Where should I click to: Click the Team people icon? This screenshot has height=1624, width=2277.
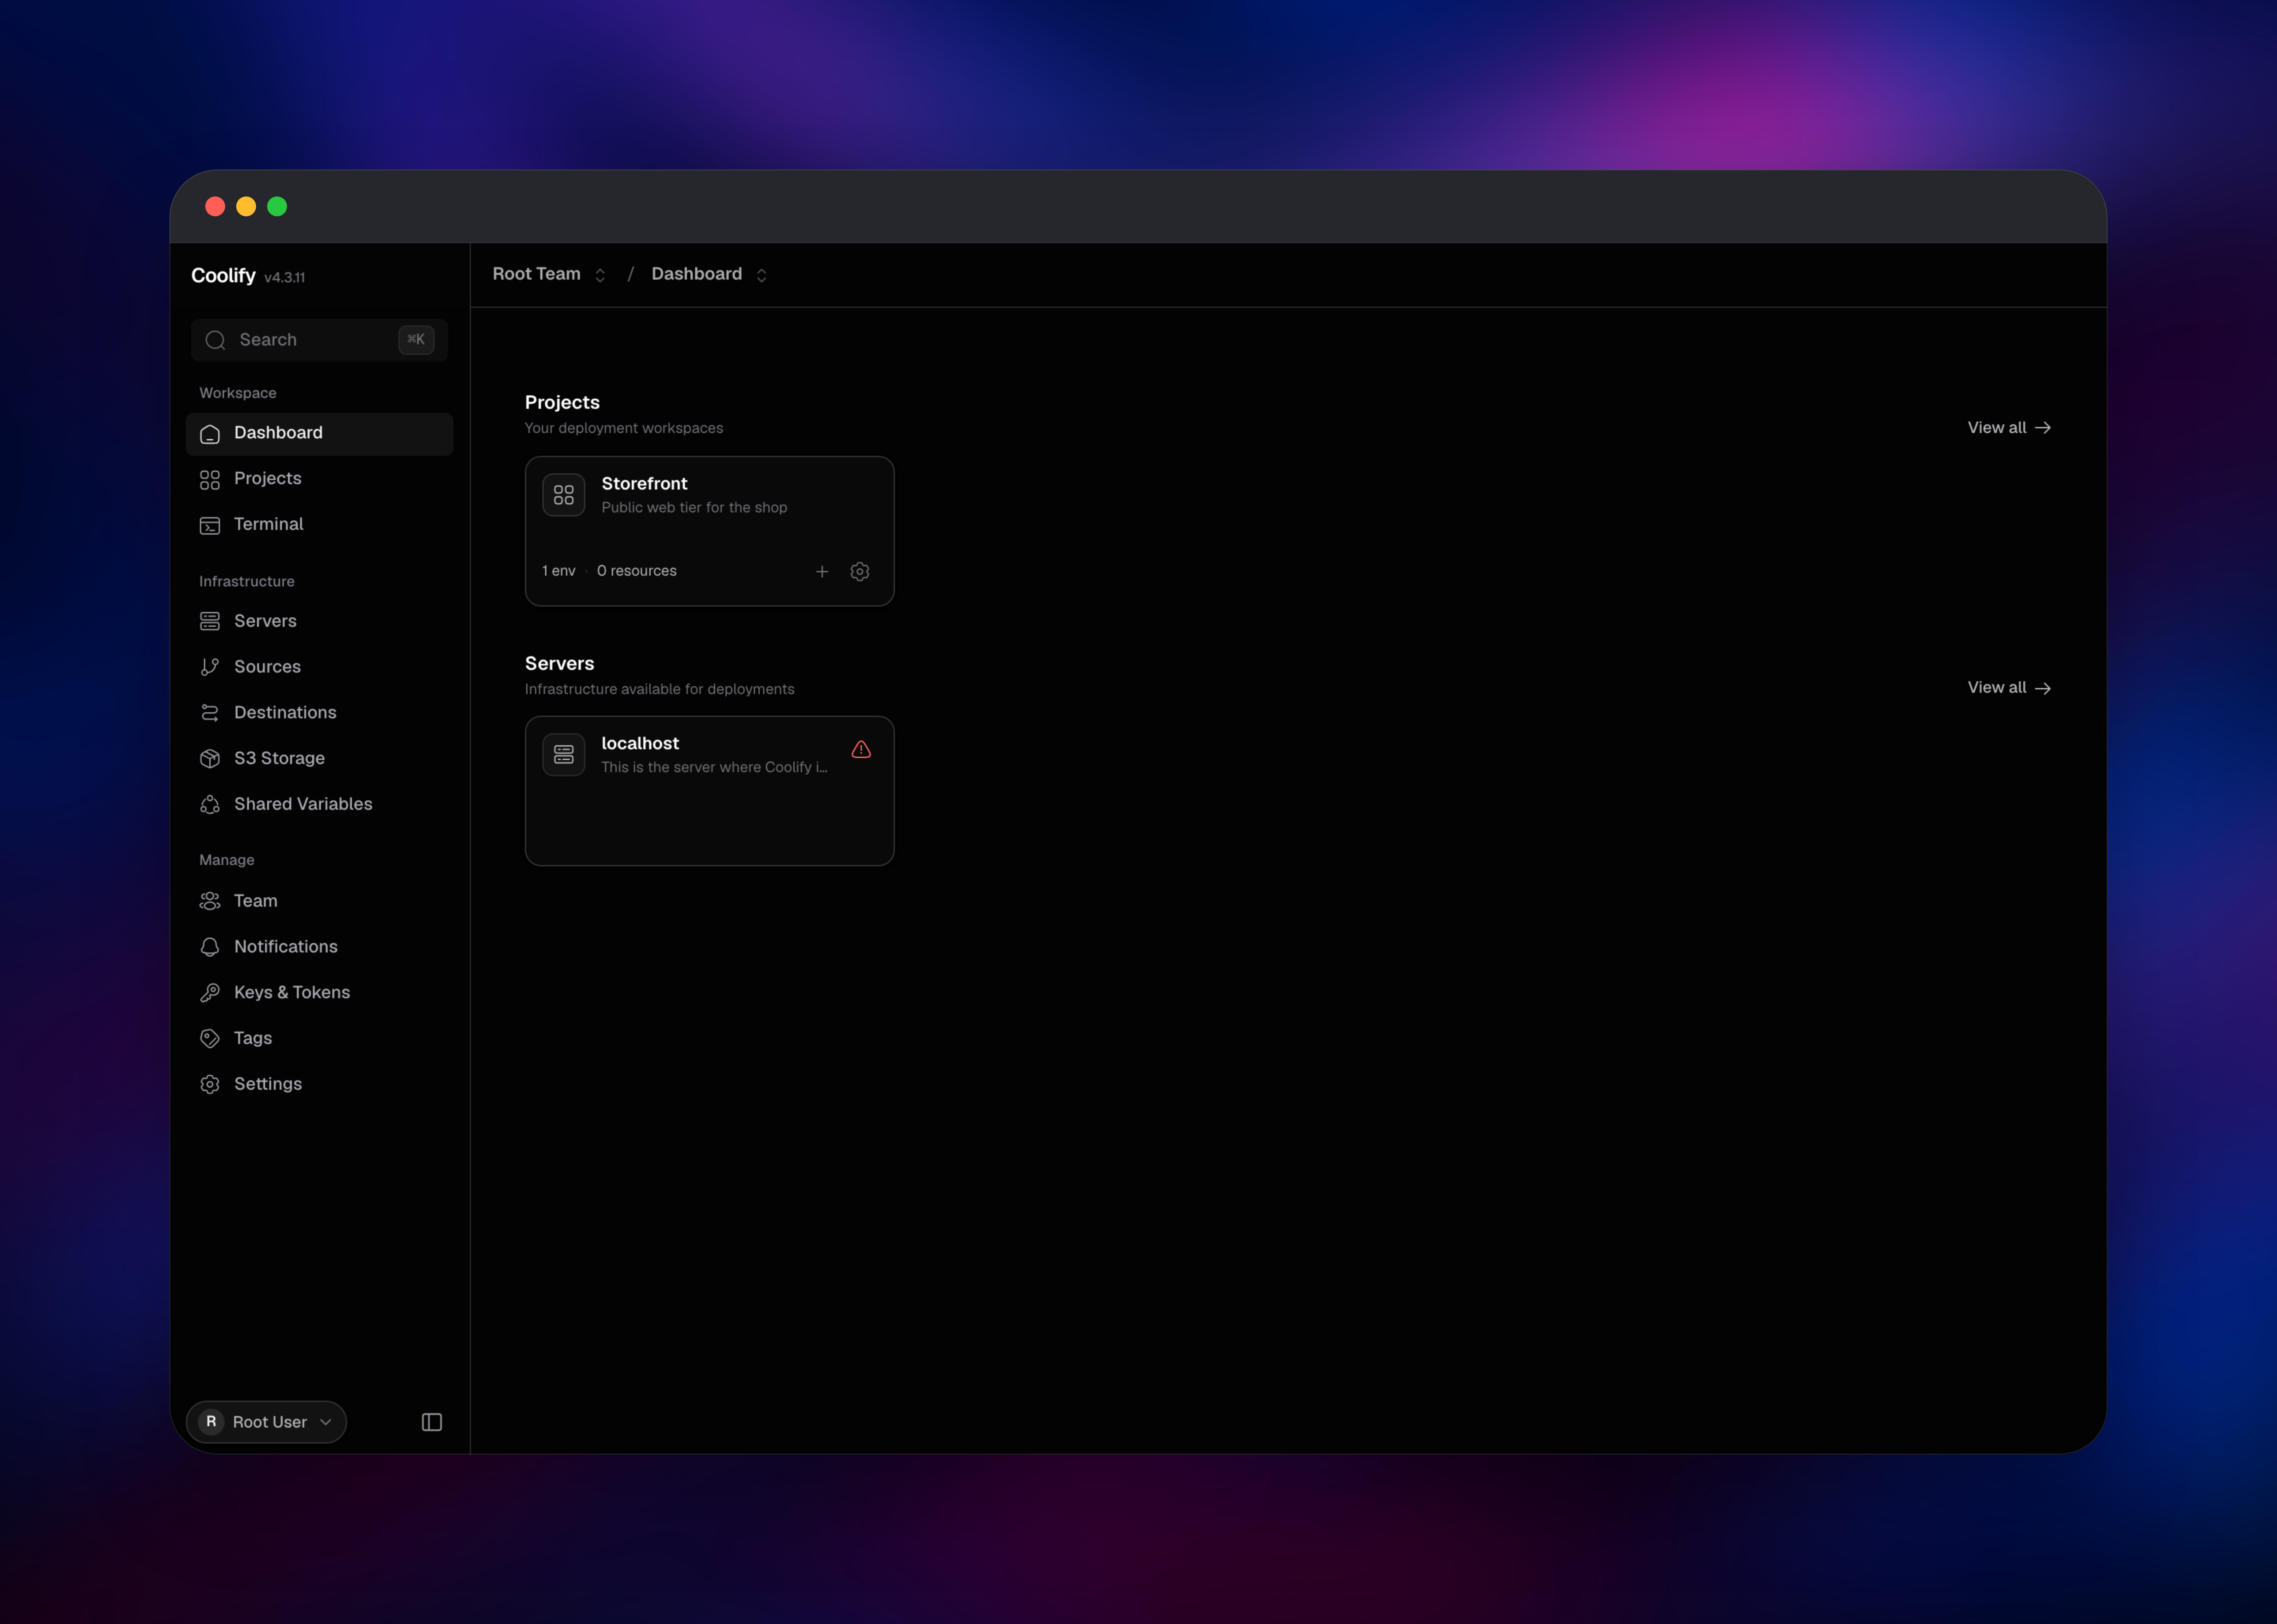(x=210, y=901)
